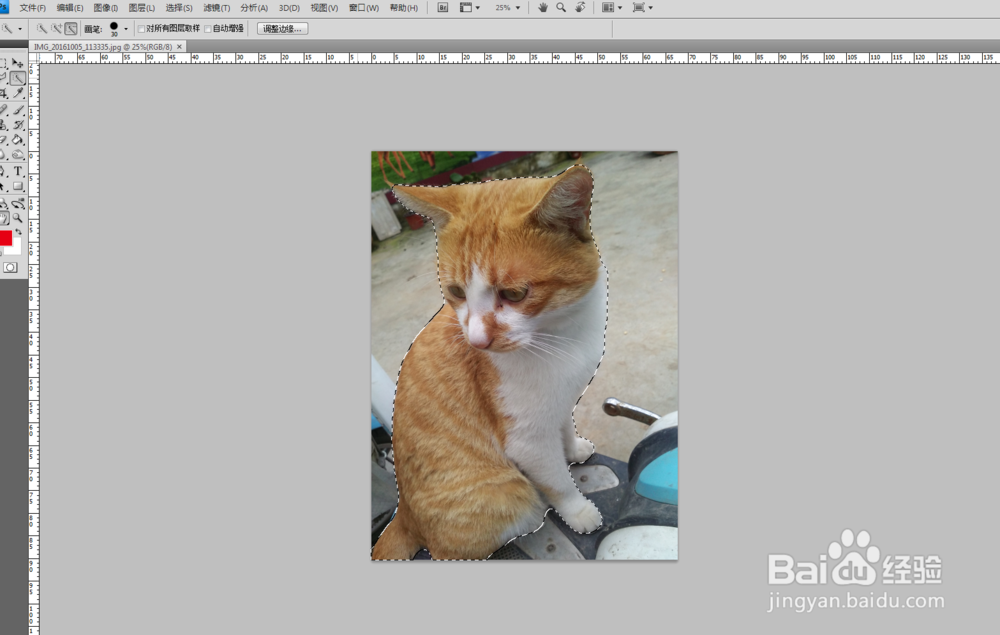
Task: Expand the brush picker dropdown arrow
Action: (126, 29)
